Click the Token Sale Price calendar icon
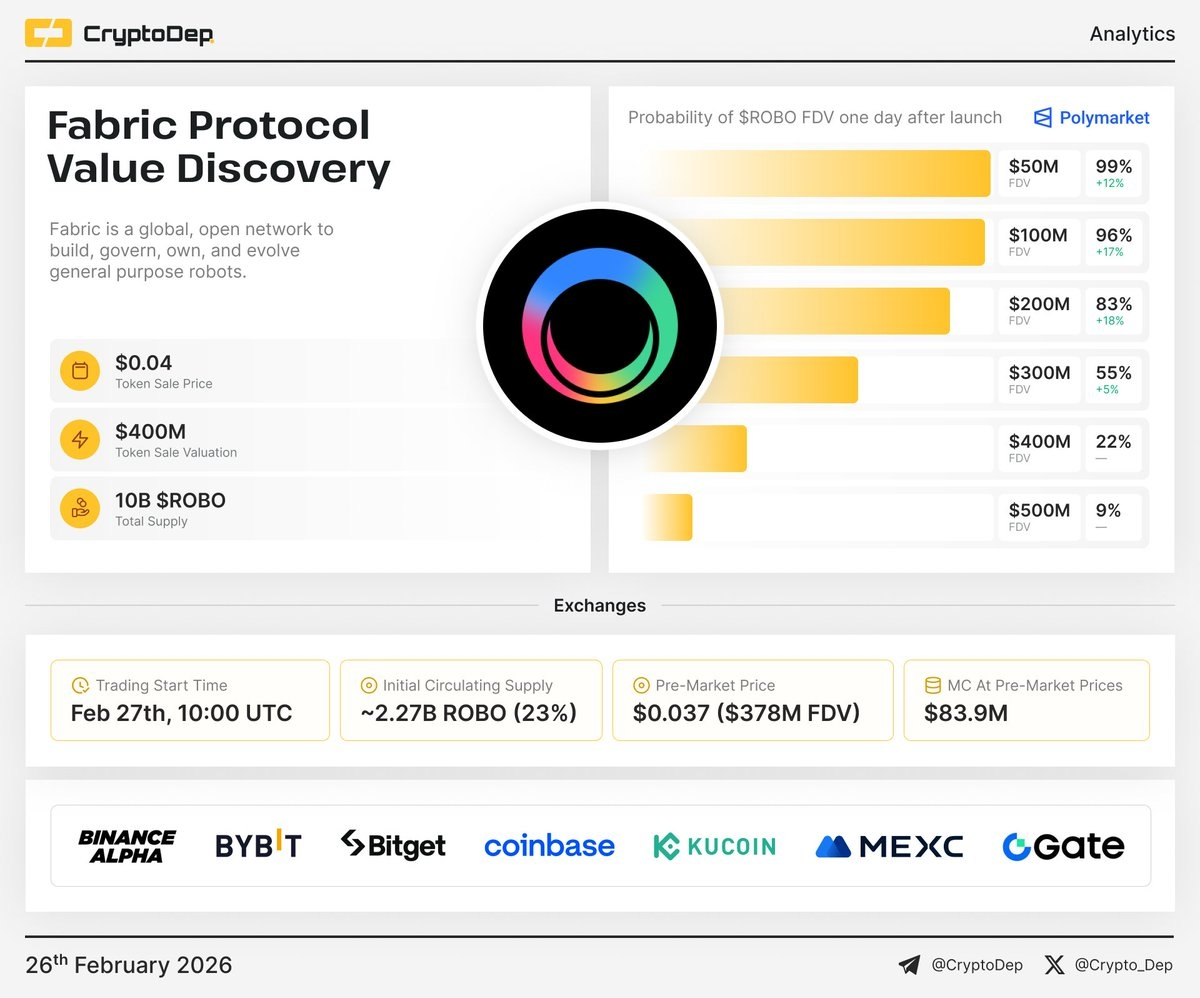This screenshot has height=998, width=1200. coord(80,371)
